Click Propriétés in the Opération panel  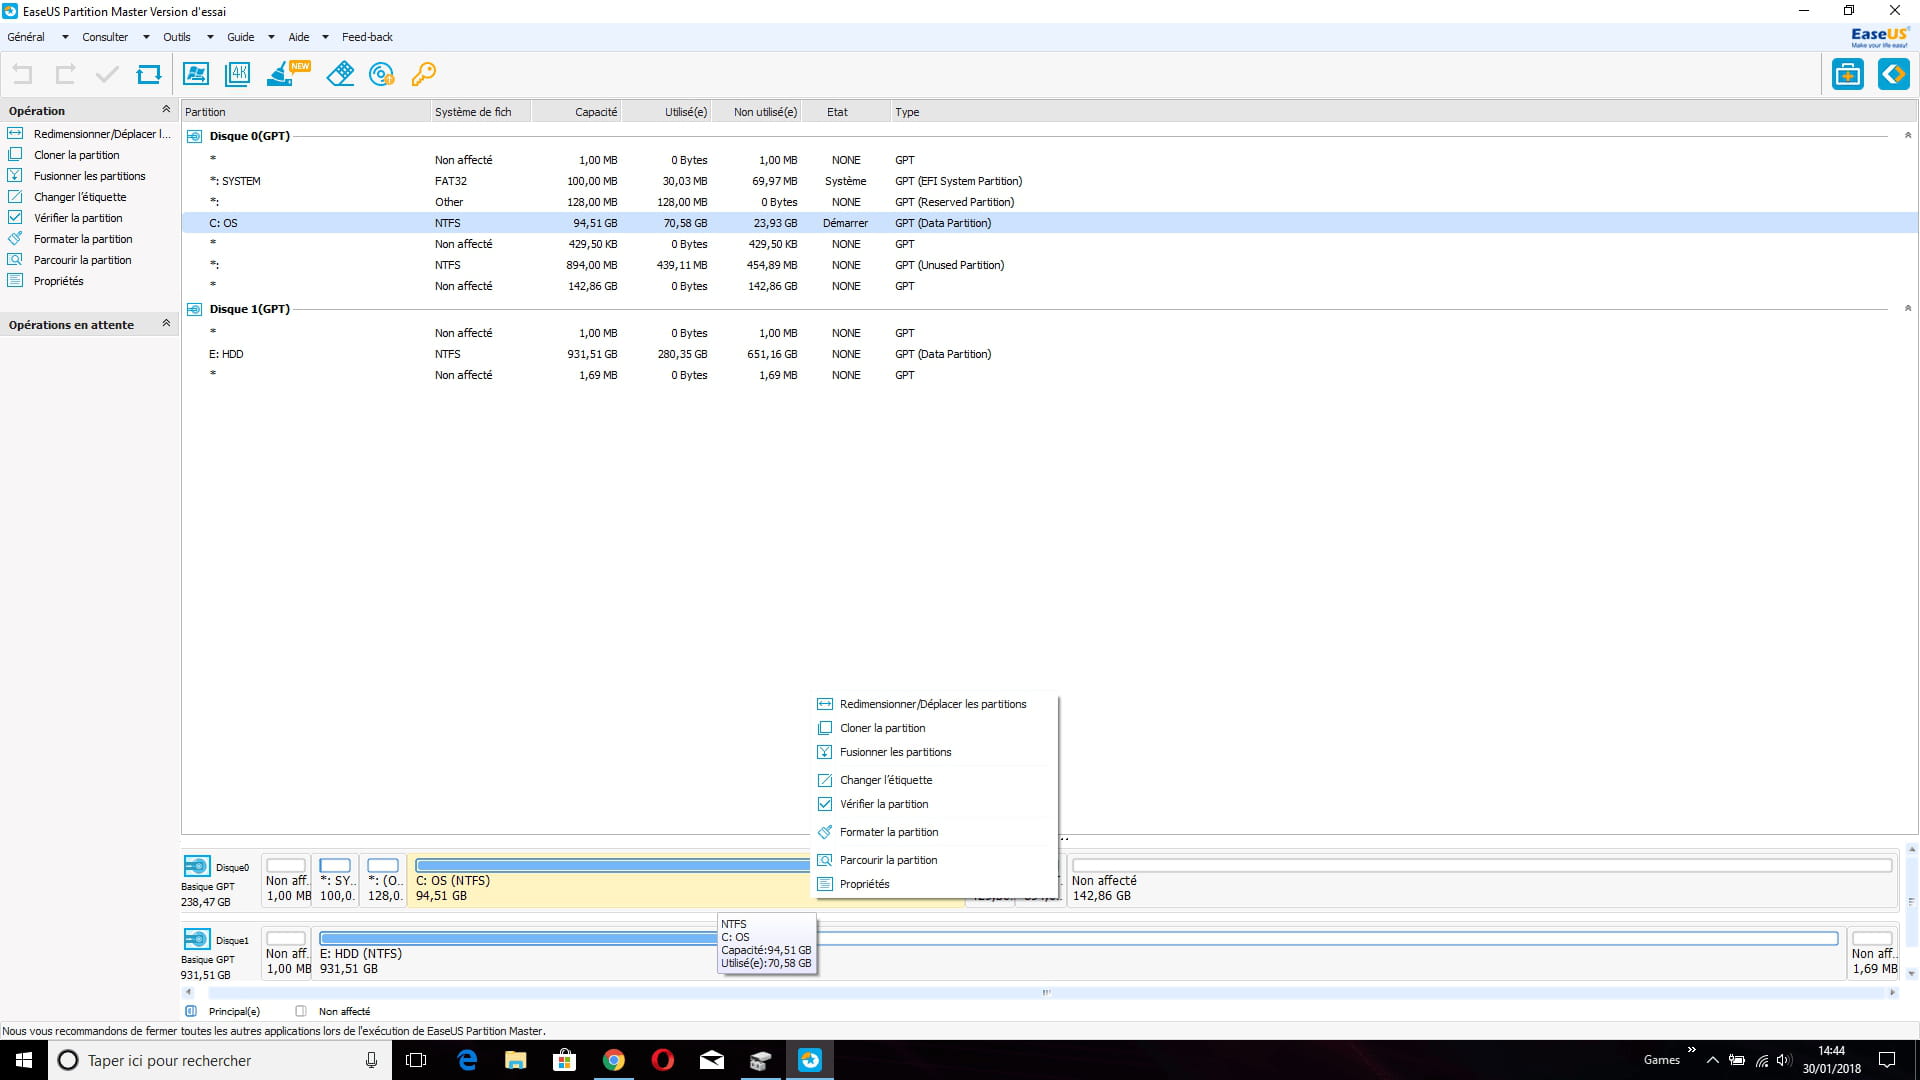coord(58,281)
